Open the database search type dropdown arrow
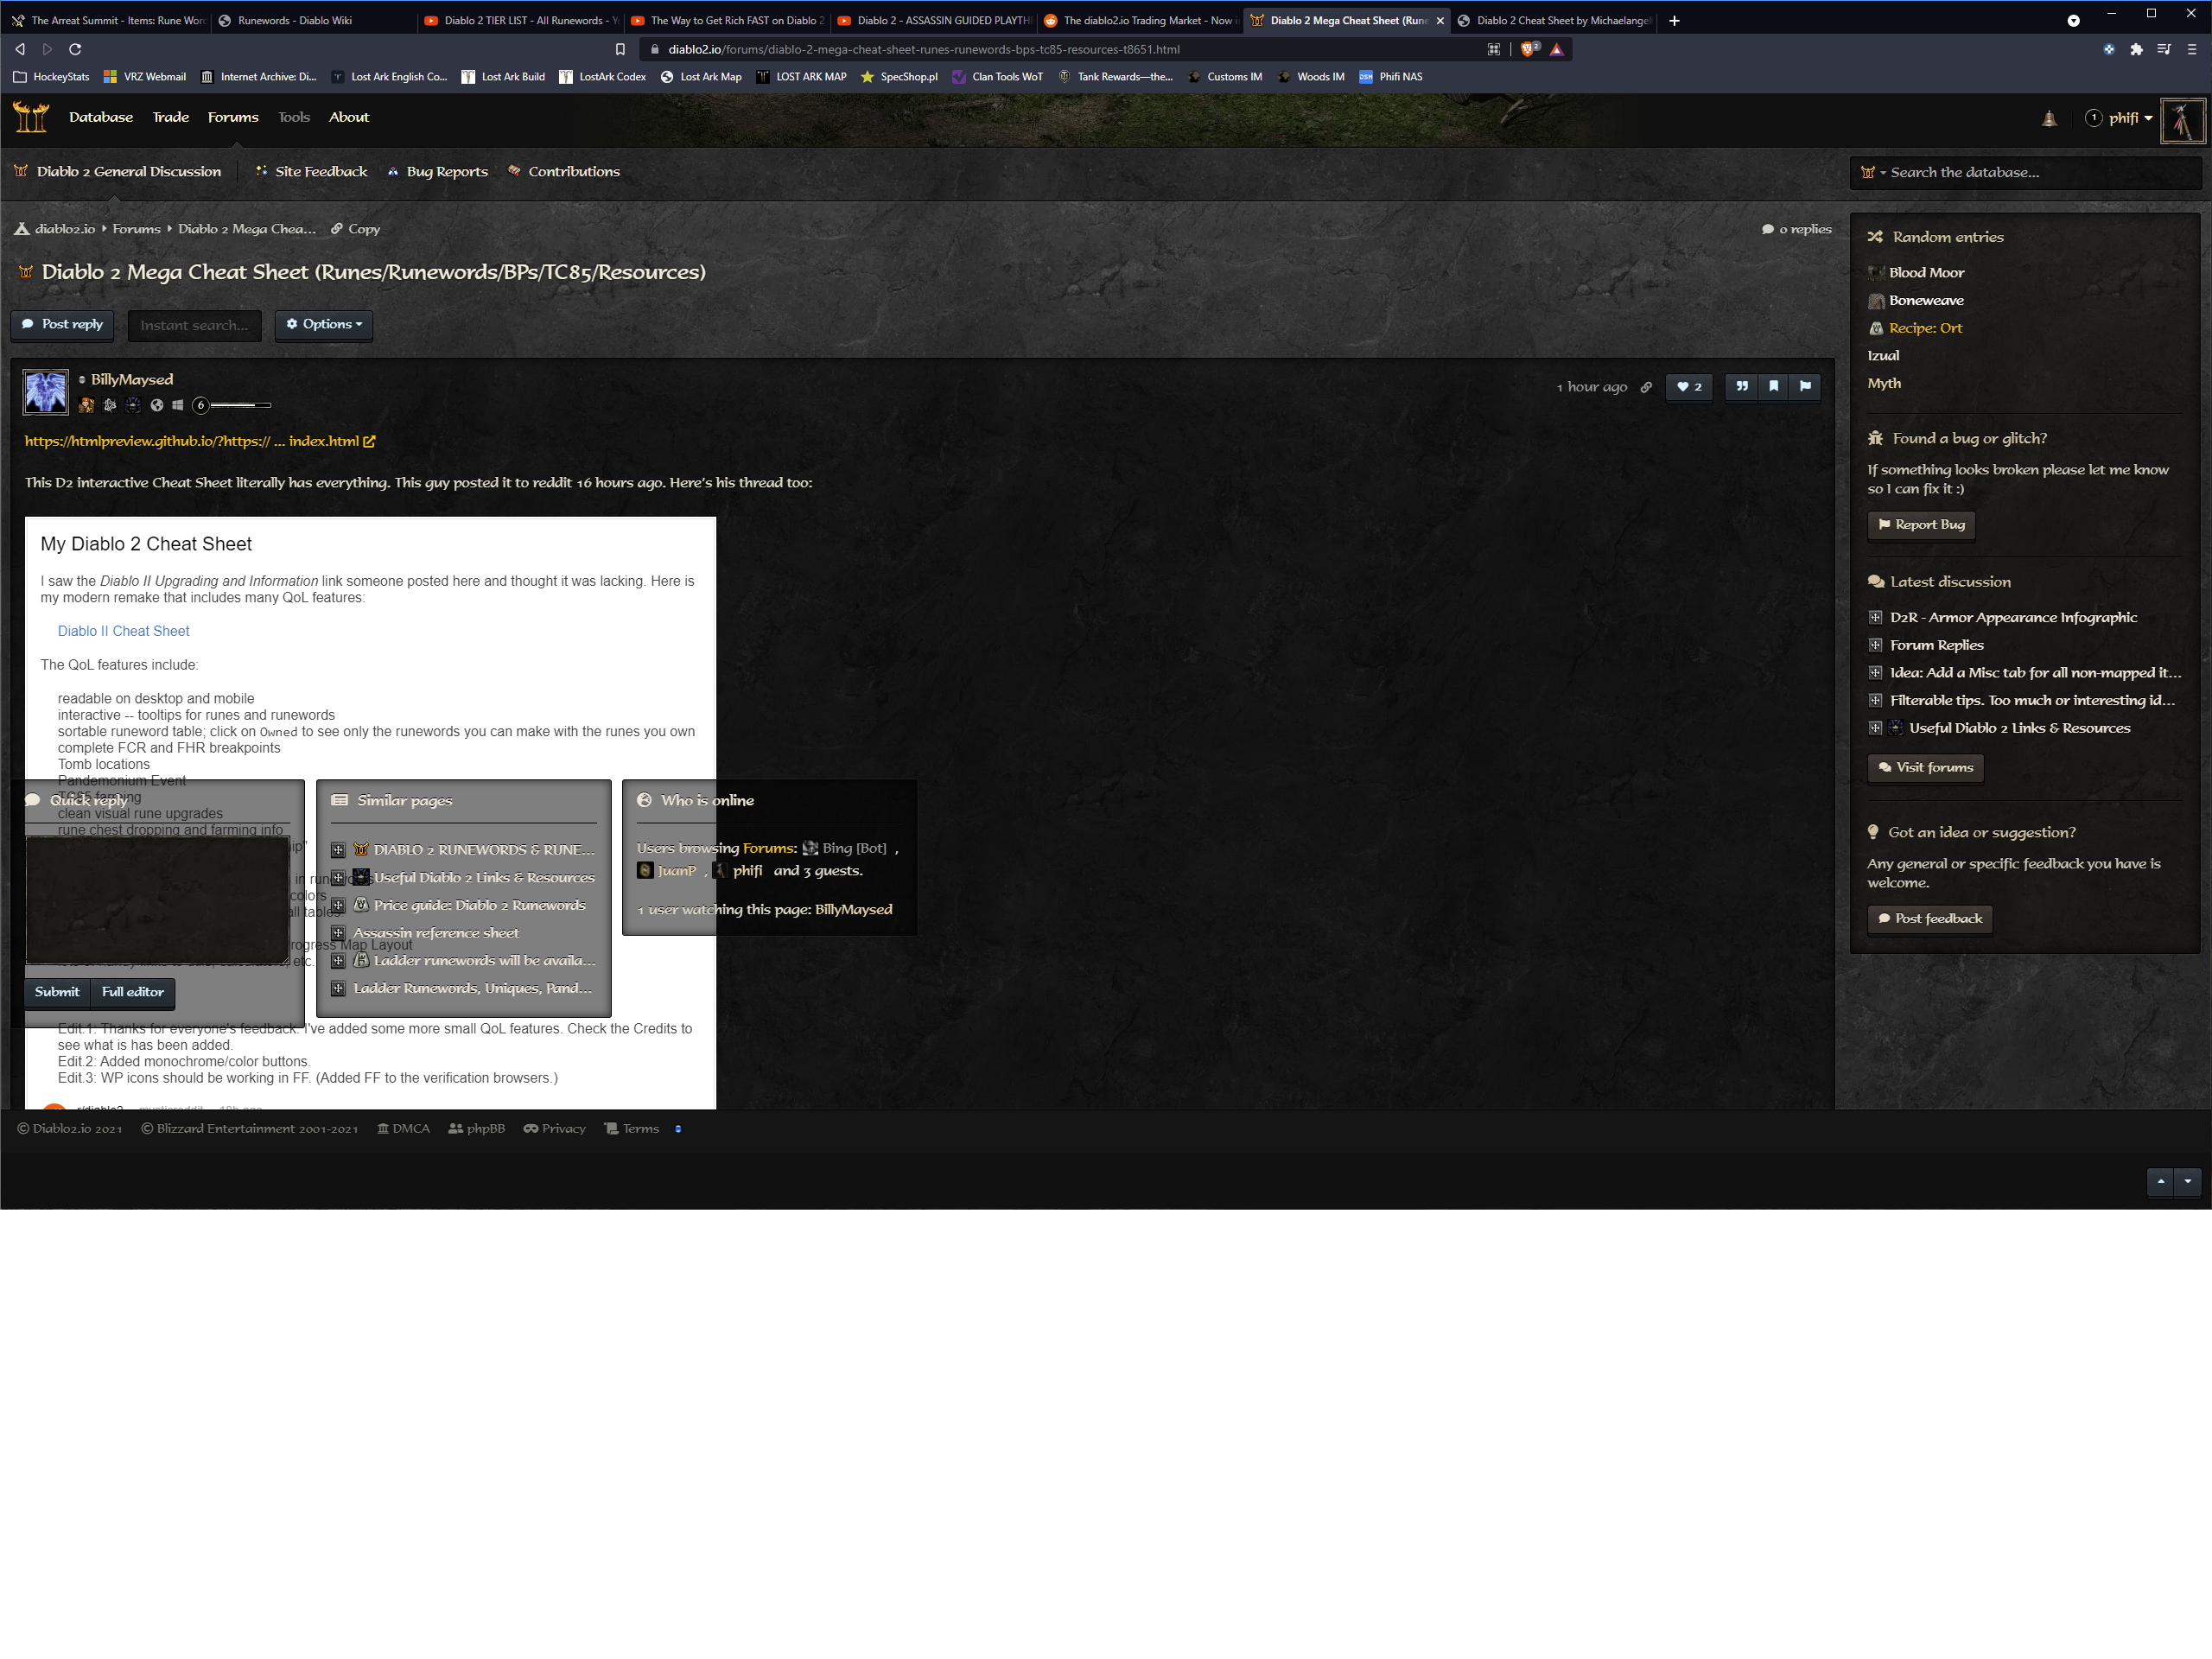Image resolution: width=2212 pixels, height=1659 pixels. tap(1883, 173)
